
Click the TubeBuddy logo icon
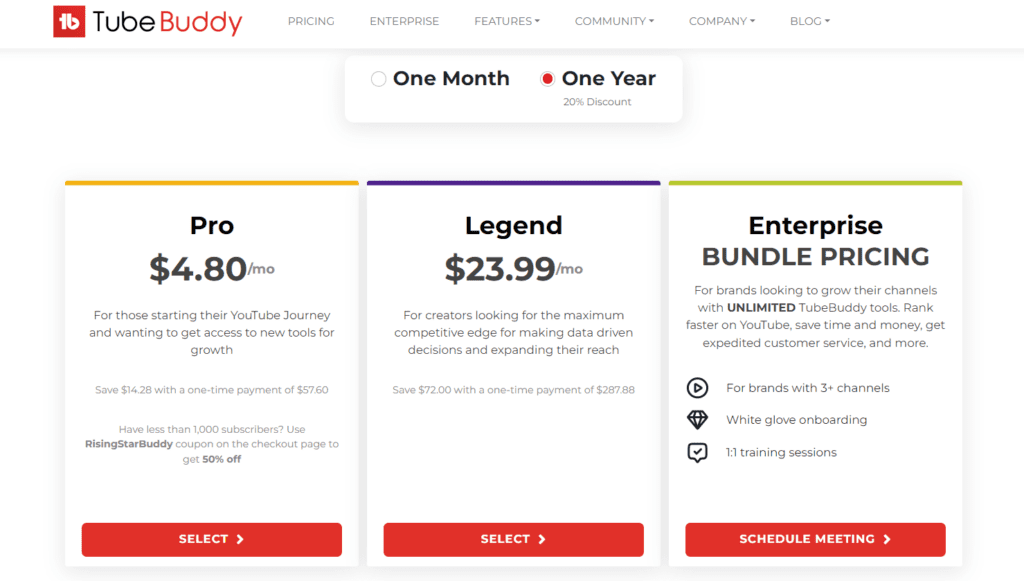69,21
